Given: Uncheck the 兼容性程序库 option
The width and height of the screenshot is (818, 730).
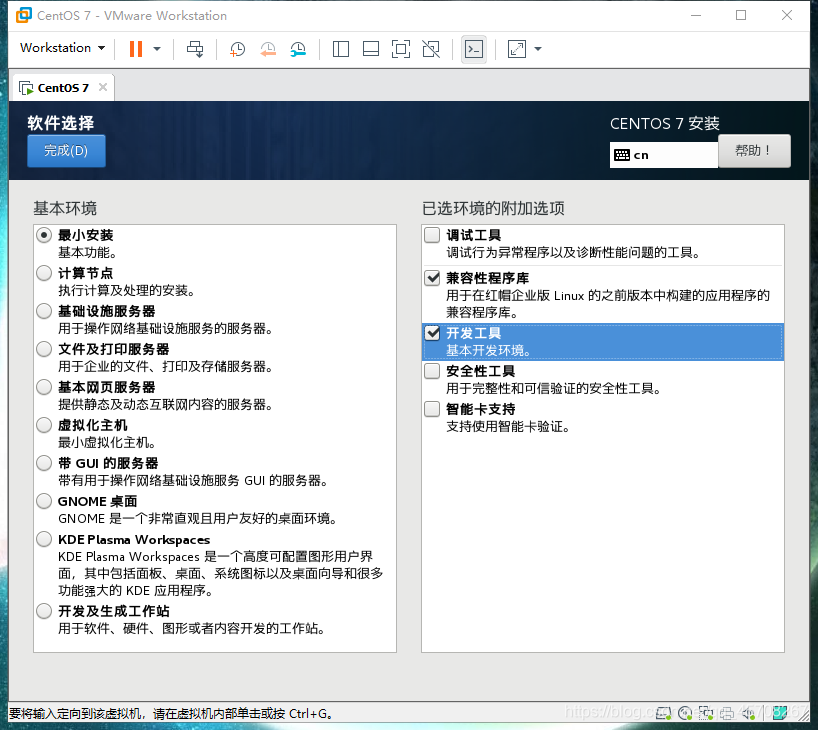Looking at the screenshot, I should [x=431, y=278].
